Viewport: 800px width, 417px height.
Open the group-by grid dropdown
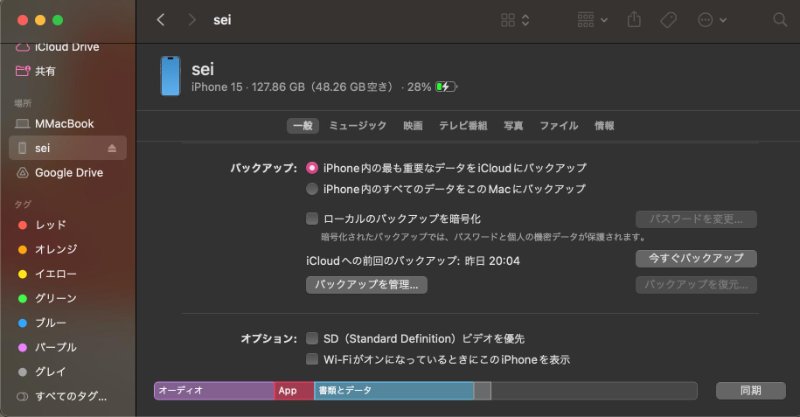[592, 20]
